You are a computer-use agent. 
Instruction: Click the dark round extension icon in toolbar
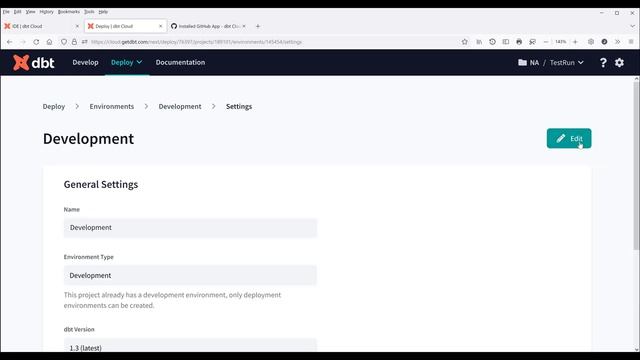pos(604,42)
